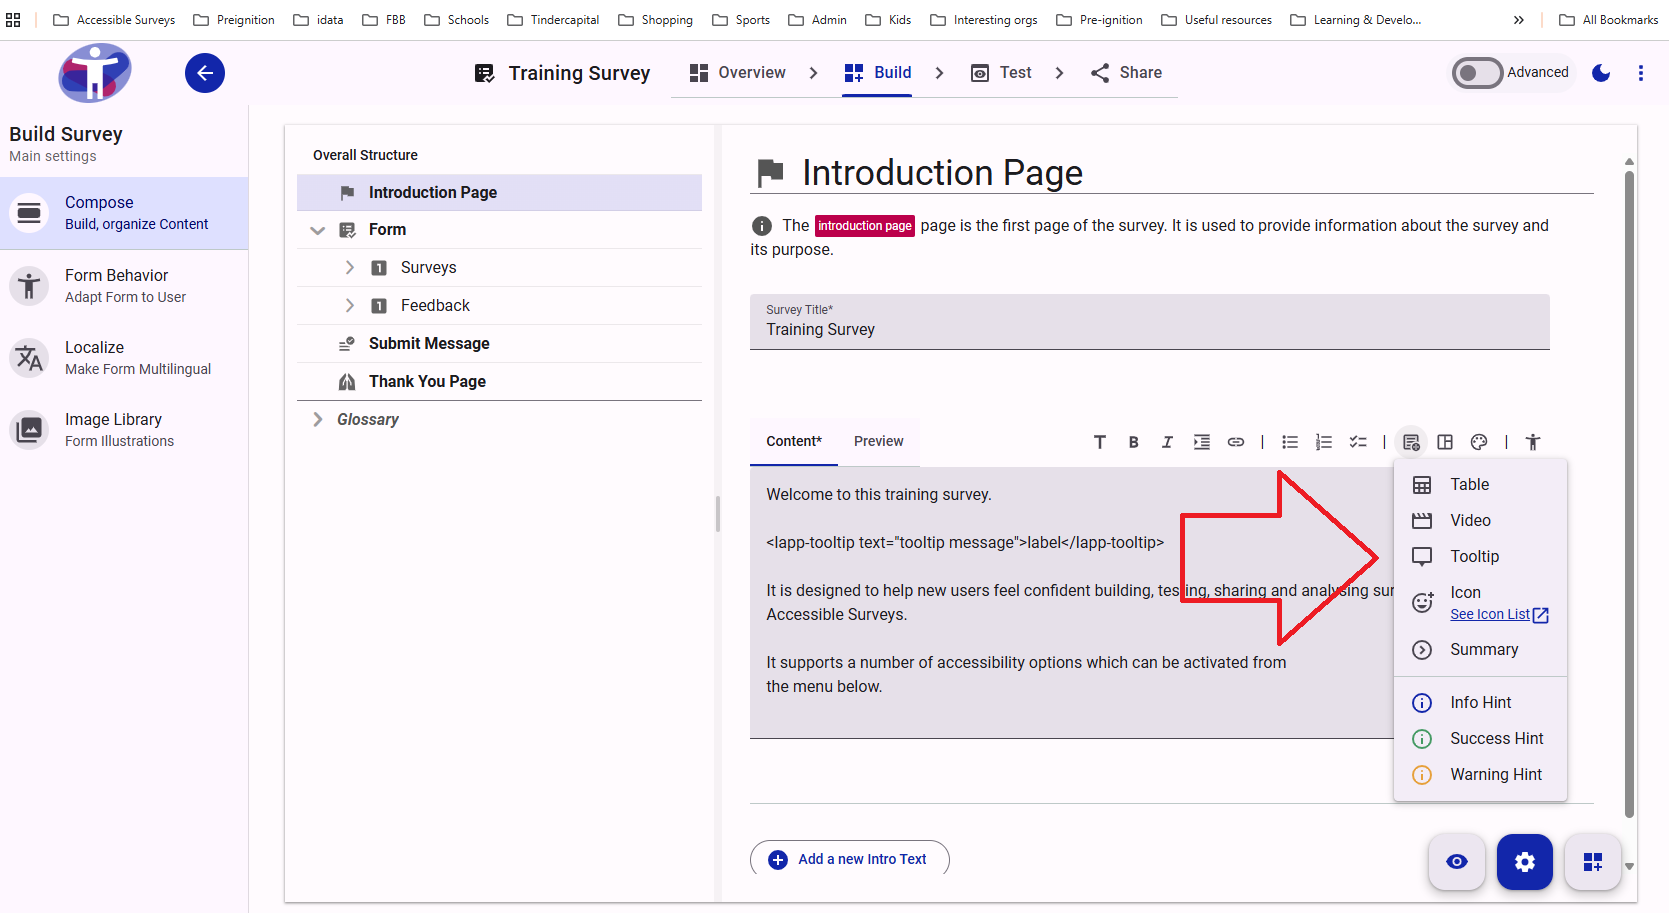Click the numbered list icon
This screenshot has width=1669, height=913.
click(x=1324, y=442)
